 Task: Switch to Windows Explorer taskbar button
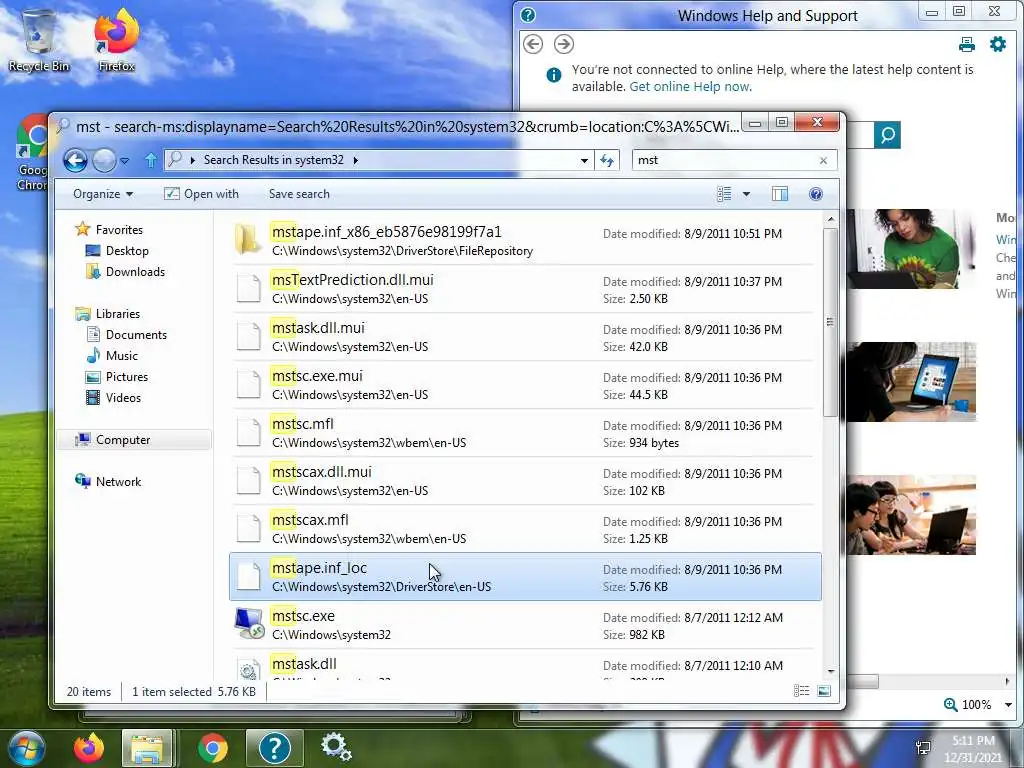coord(148,748)
